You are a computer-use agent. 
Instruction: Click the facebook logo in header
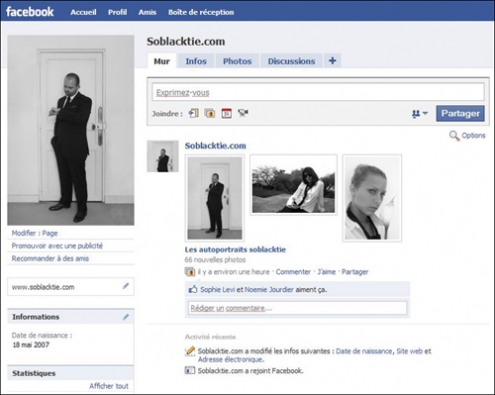[x=30, y=12]
